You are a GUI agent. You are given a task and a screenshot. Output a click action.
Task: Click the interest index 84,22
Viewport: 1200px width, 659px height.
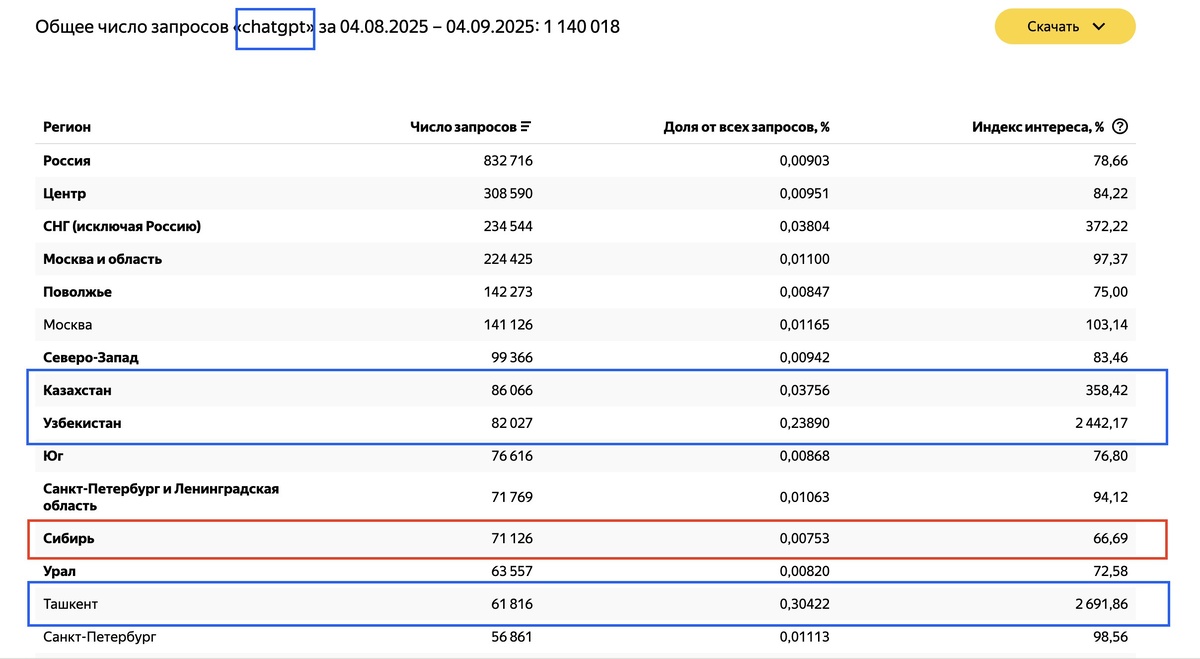click(x=1110, y=193)
